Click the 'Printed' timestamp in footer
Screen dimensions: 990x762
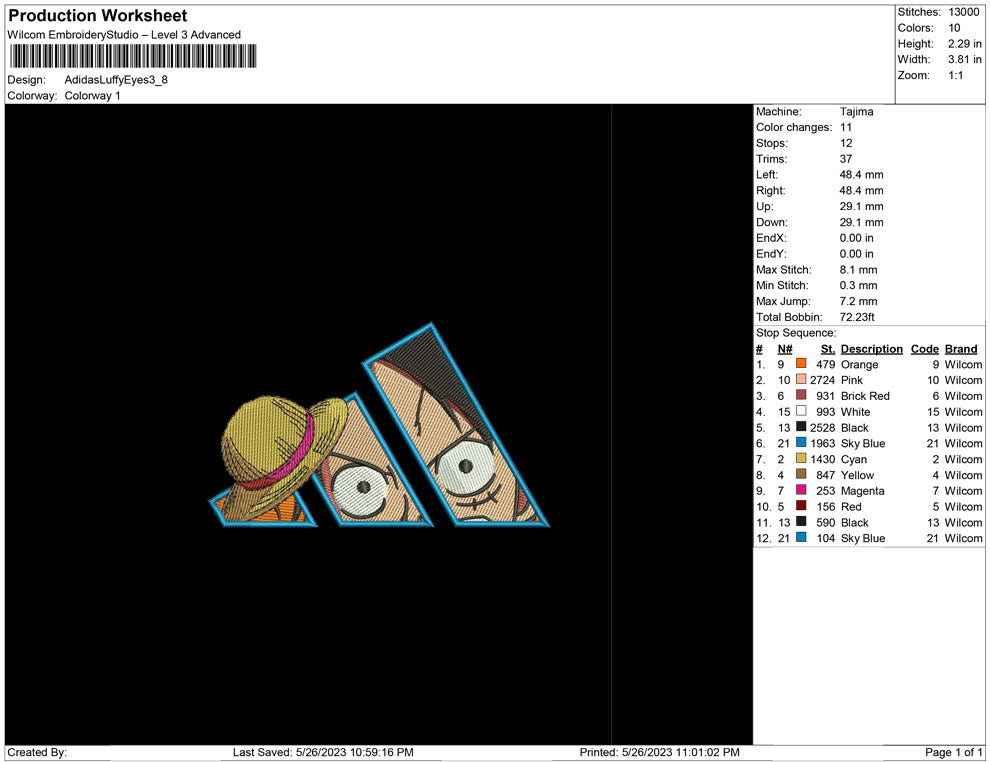point(659,752)
